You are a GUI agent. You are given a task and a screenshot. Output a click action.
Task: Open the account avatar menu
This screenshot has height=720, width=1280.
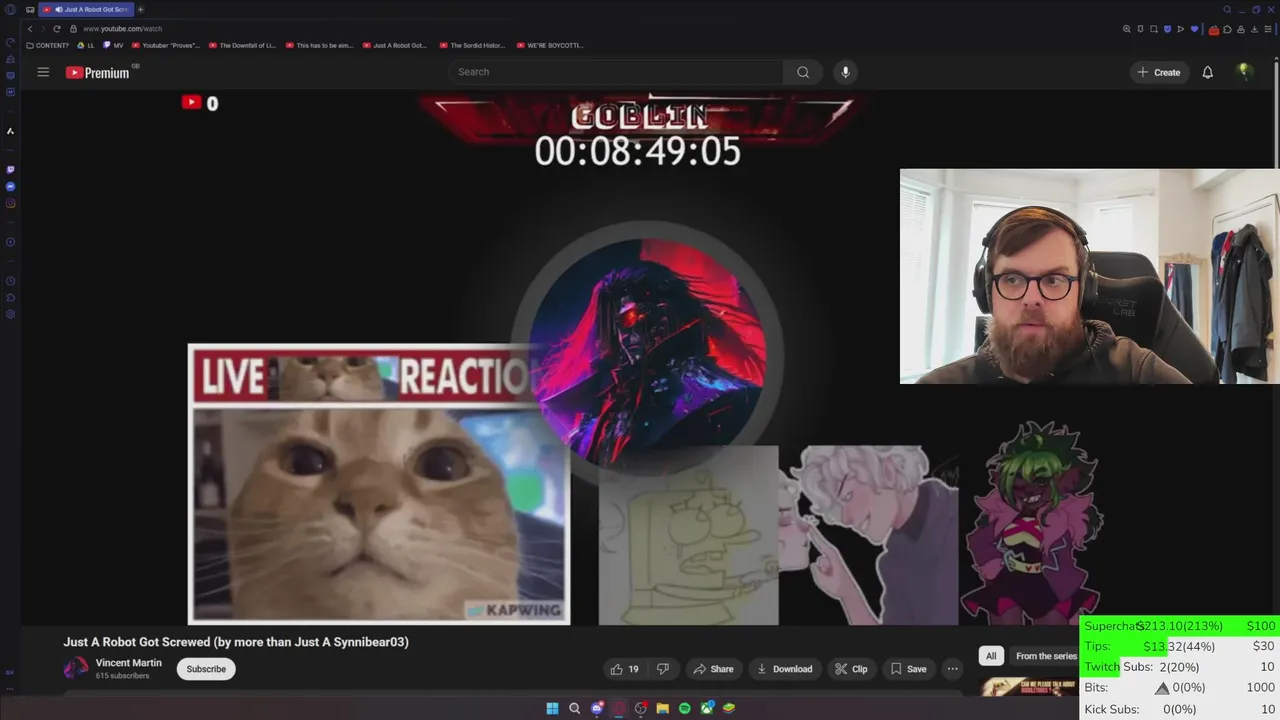(1244, 71)
